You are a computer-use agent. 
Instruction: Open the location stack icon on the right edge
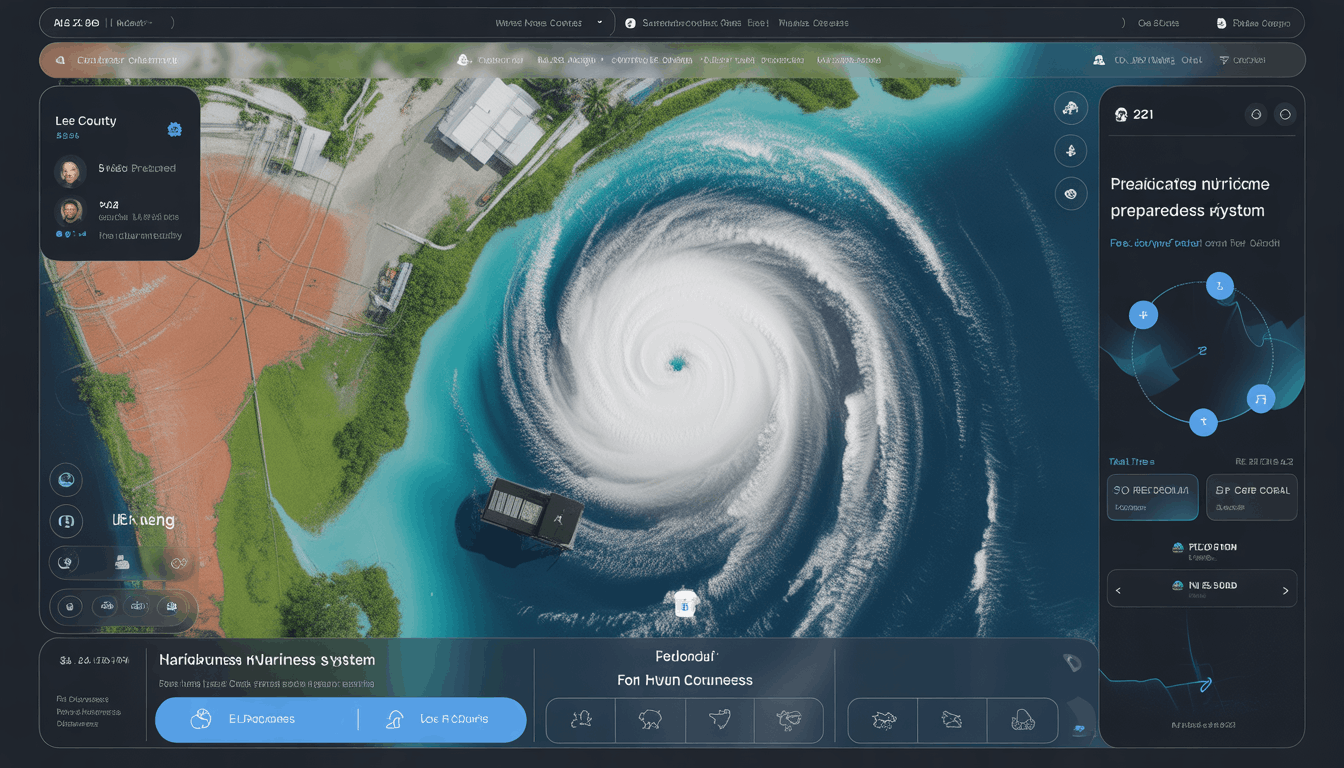point(1070,107)
